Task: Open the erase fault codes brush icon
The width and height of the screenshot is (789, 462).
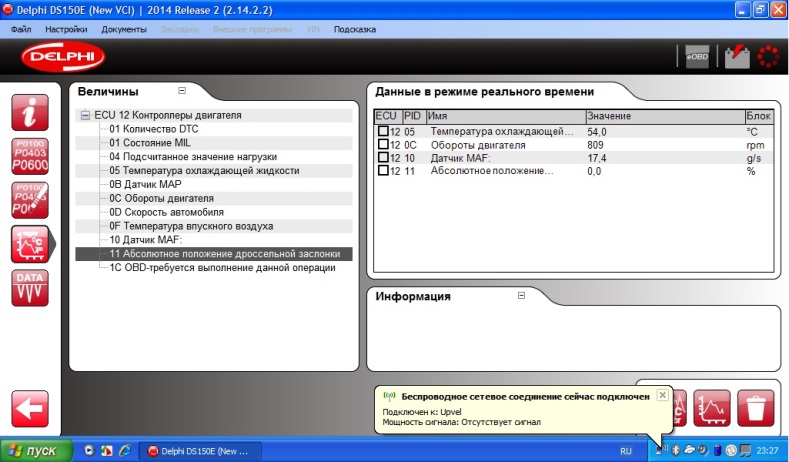Action: [30, 200]
